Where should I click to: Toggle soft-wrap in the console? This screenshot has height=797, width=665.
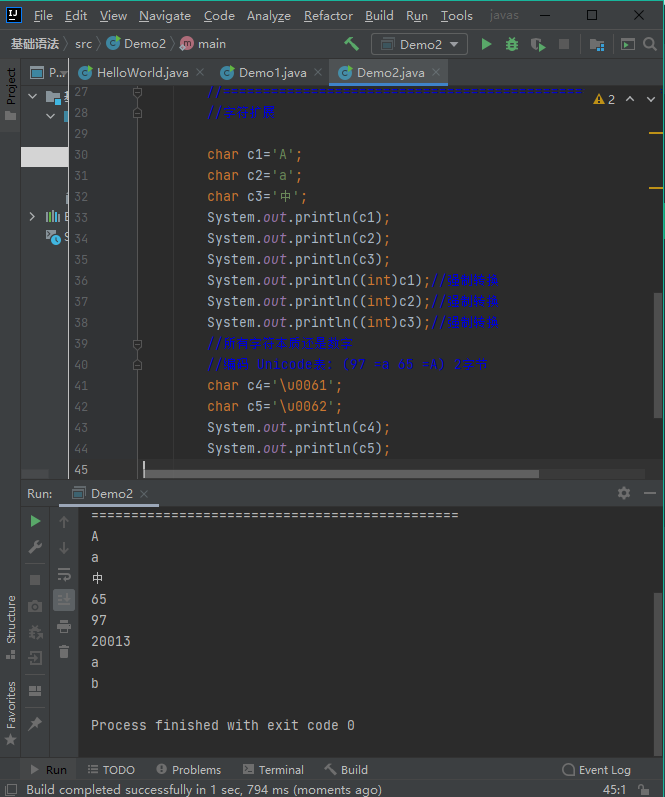pos(64,574)
